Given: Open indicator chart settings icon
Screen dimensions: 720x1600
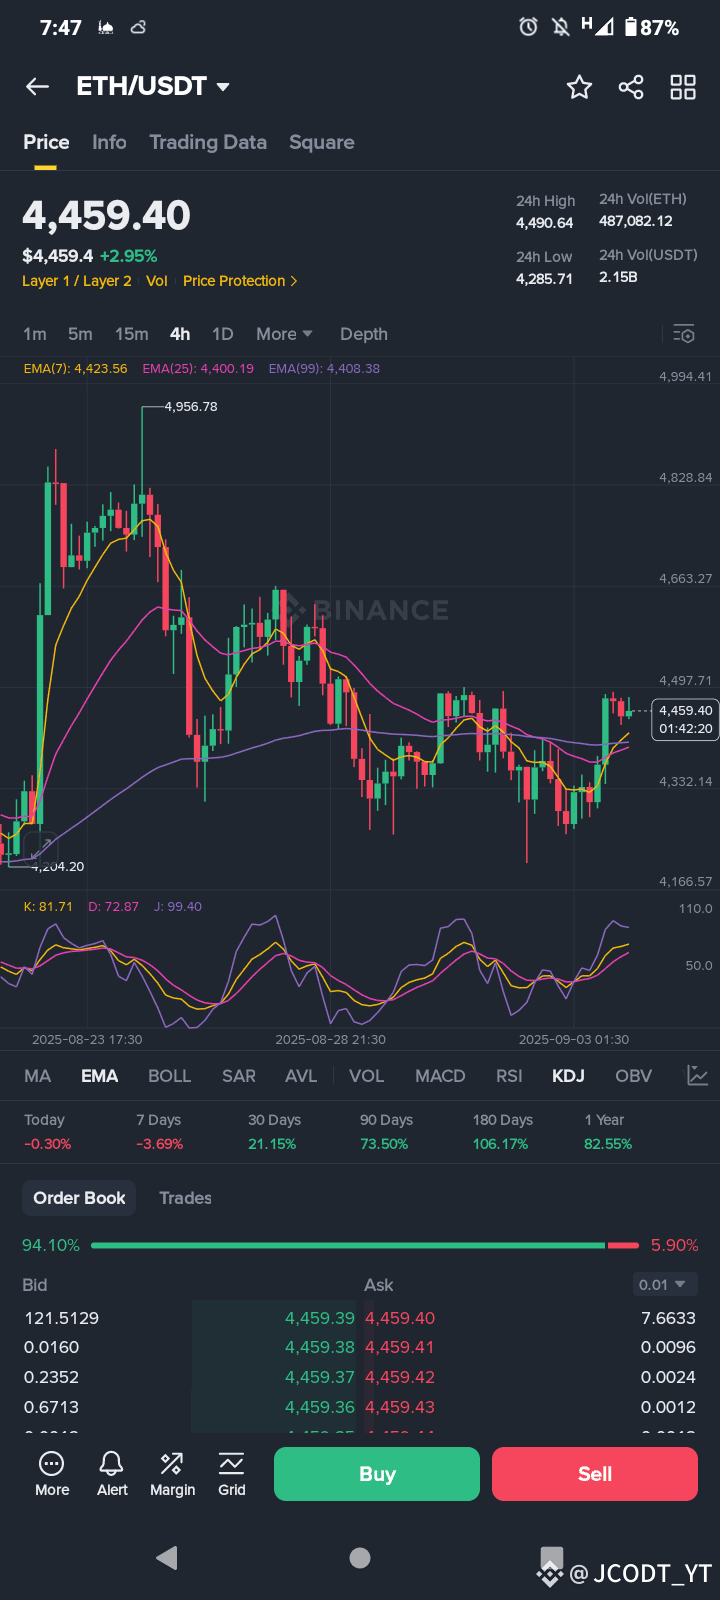Looking at the screenshot, I should pyautogui.click(x=697, y=1076).
